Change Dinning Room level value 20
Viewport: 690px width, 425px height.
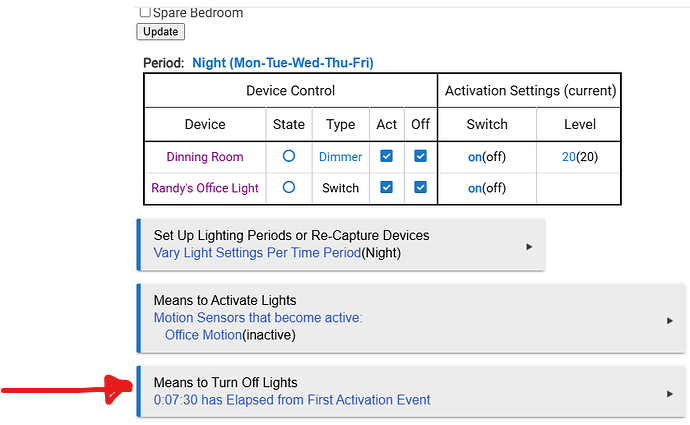pyautogui.click(x=570, y=157)
